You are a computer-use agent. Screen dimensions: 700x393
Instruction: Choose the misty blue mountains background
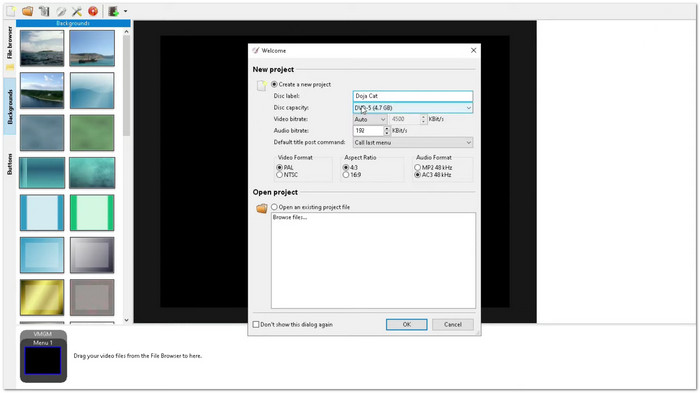click(x=92, y=91)
